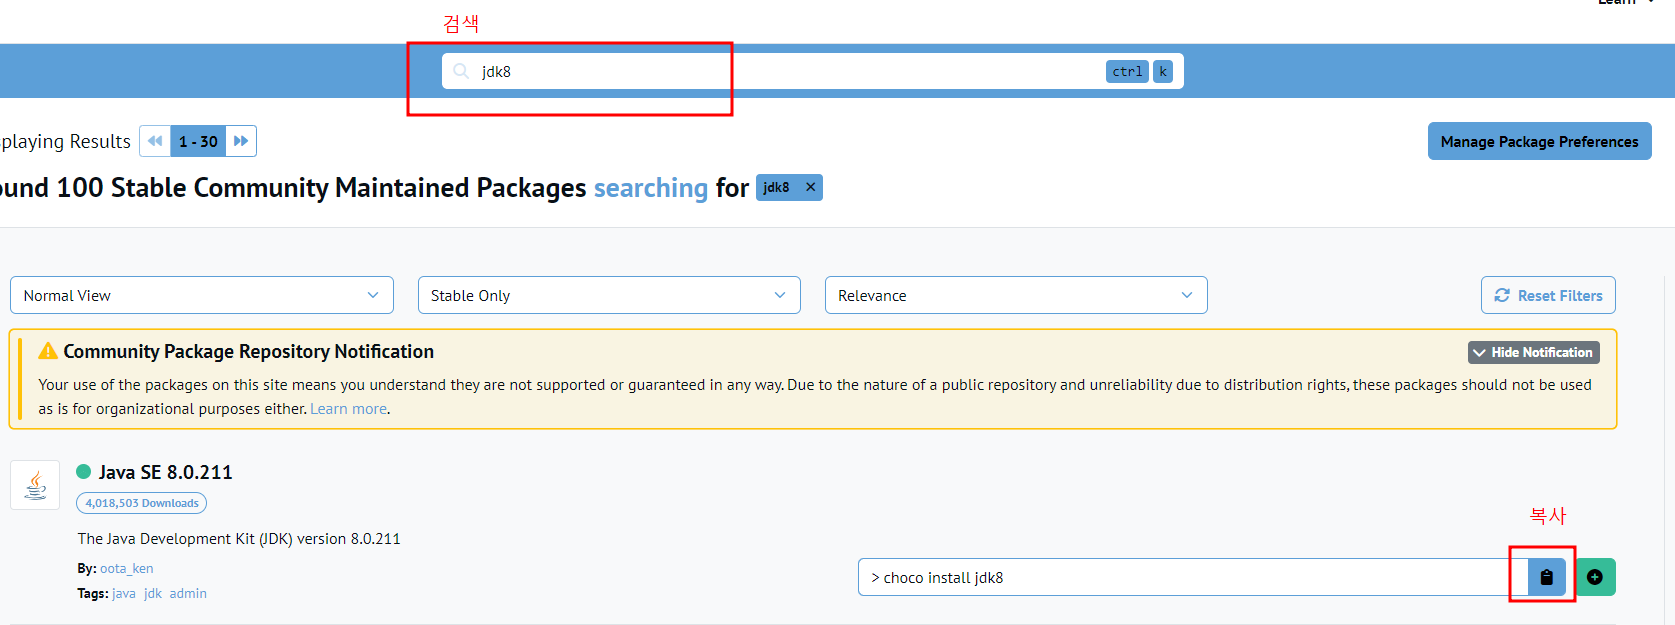Open the Normal View dropdown
1675x625 pixels.
[202, 295]
